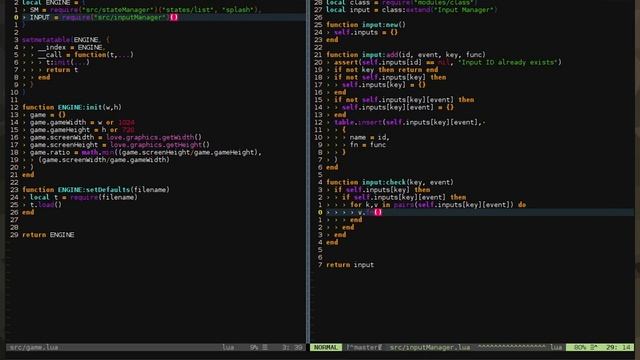Click 'if self.inputs[key][event] then' in input:check
This screenshot has height=360, width=640.
pos(404,197)
